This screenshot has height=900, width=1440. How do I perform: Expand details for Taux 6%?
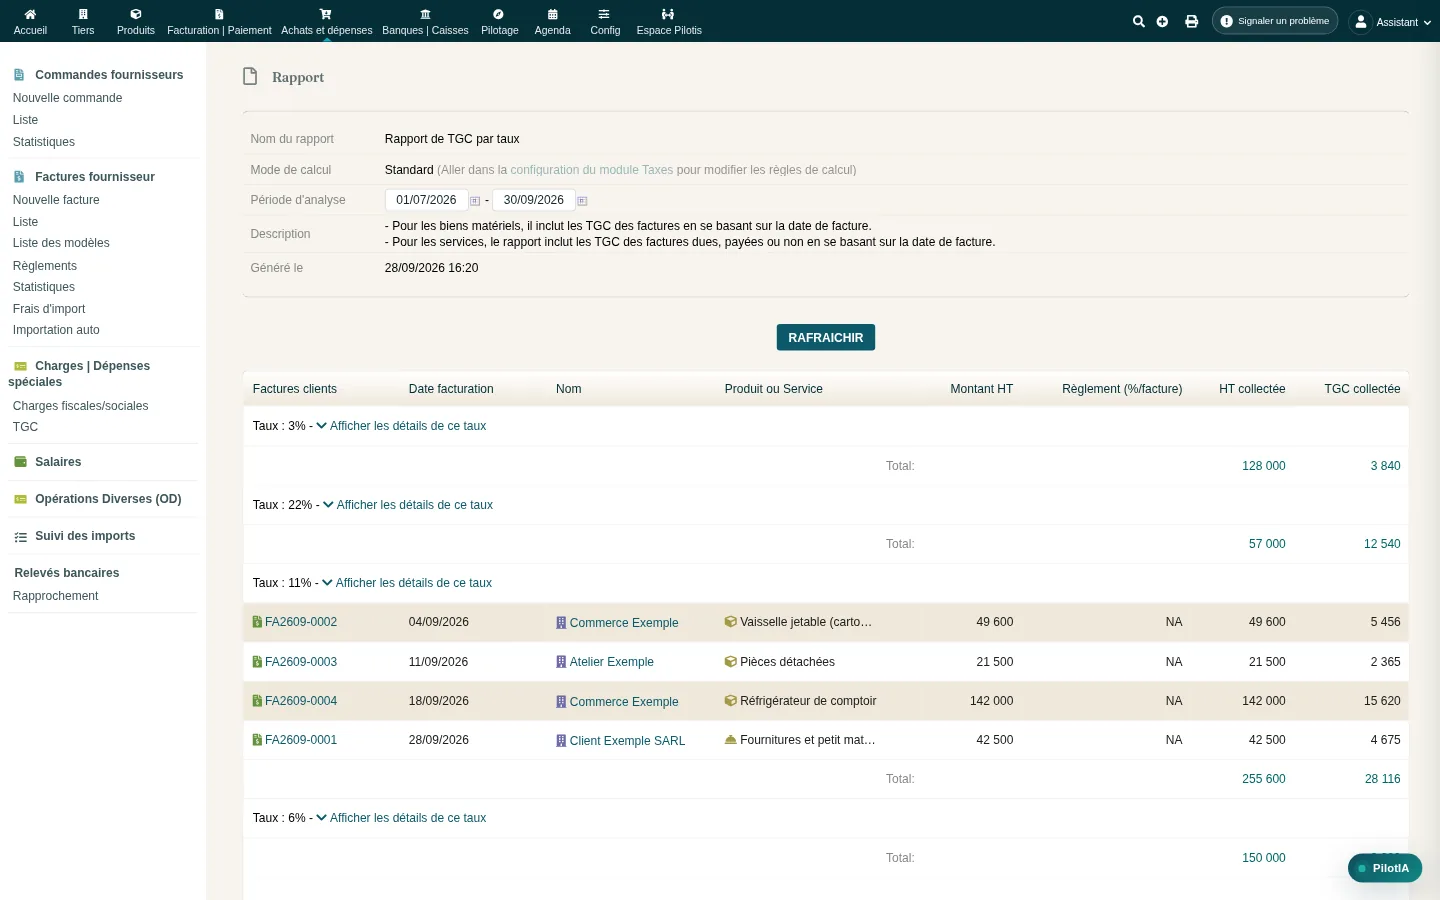click(401, 818)
